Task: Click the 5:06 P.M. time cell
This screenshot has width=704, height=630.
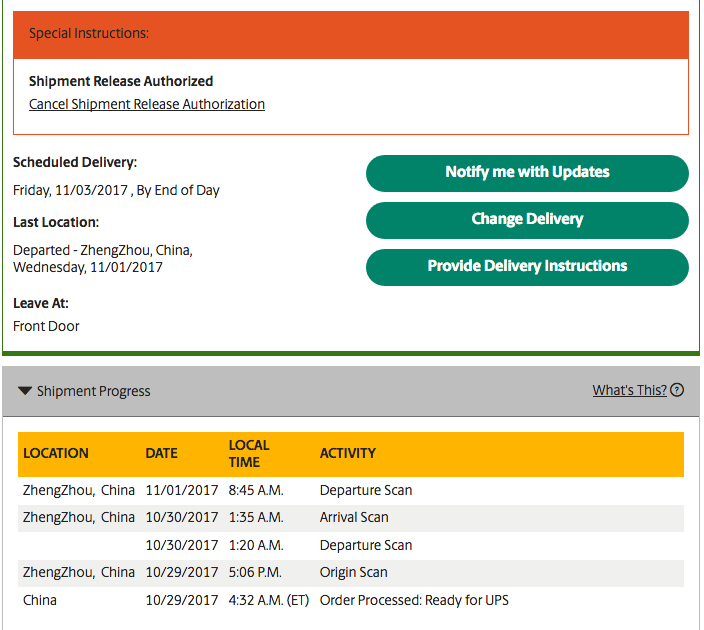Action: (255, 572)
